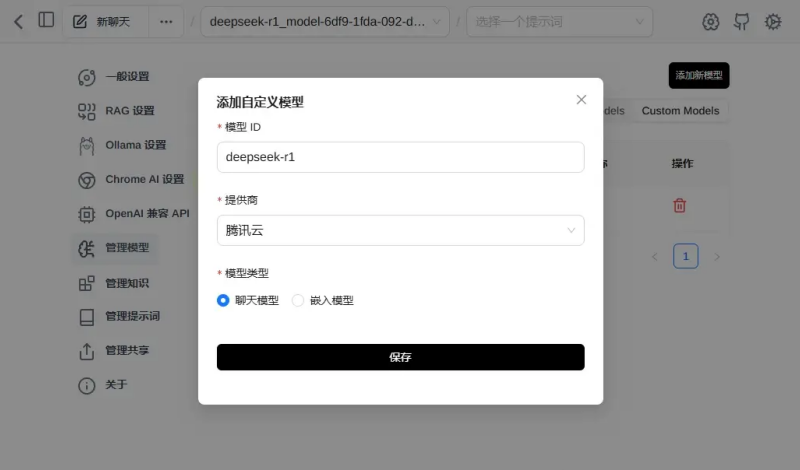This screenshot has height=470, width=800.
Task: Click the 管理提示词 book icon
Action: coord(86,317)
